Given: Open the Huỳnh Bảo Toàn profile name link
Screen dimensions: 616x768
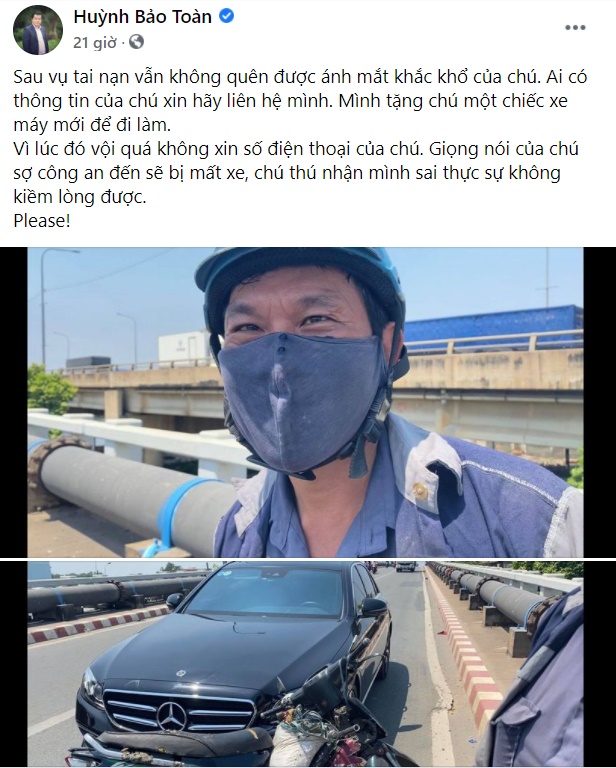Looking at the screenshot, I should [142, 17].
